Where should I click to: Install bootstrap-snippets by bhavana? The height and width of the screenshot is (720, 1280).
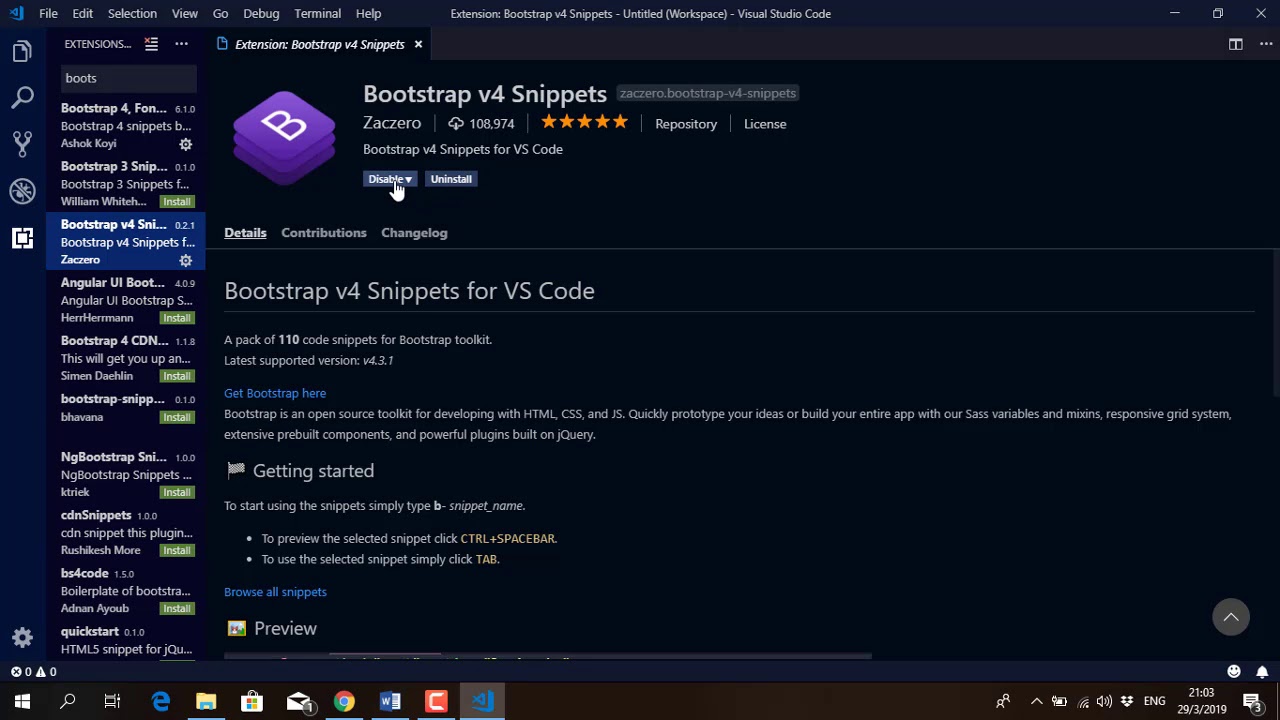tap(177, 417)
